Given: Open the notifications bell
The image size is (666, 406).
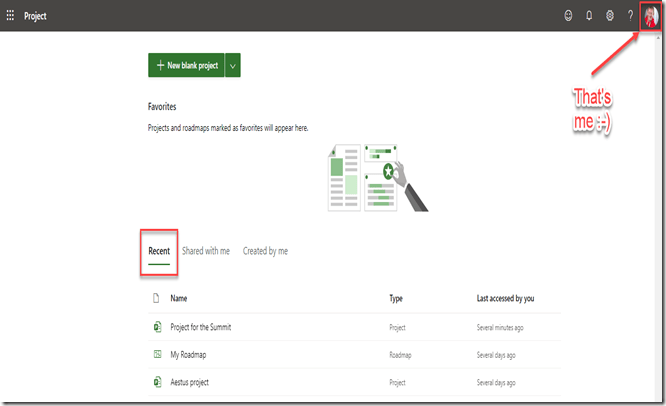Looking at the screenshot, I should click(590, 16).
